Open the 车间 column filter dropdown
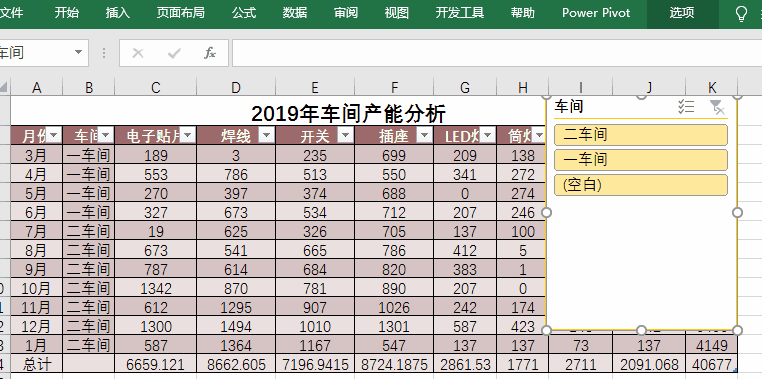The height and width of the screenshot is (379, 762). [106, 135]
